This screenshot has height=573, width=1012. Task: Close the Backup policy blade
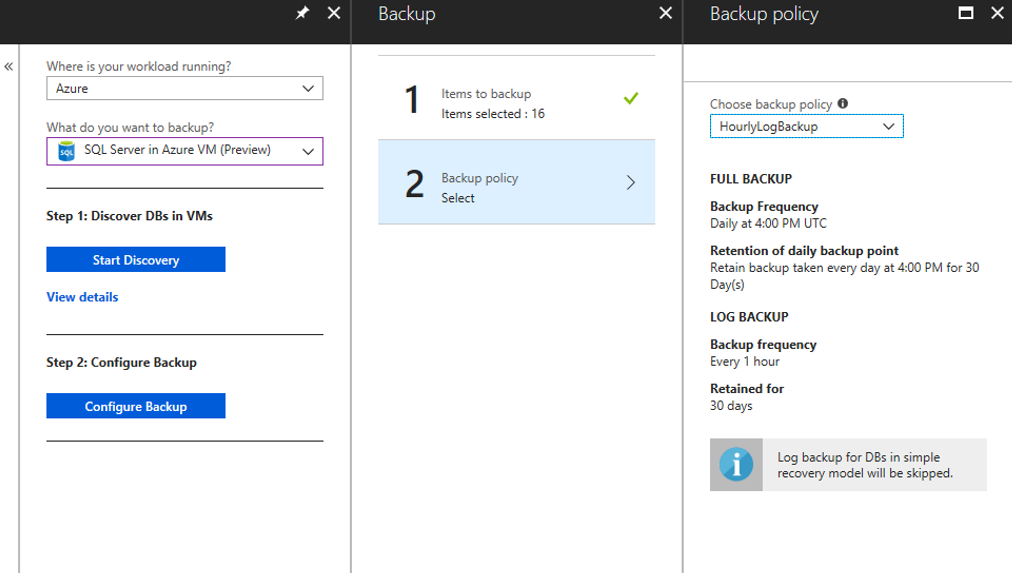coord(997,13)
